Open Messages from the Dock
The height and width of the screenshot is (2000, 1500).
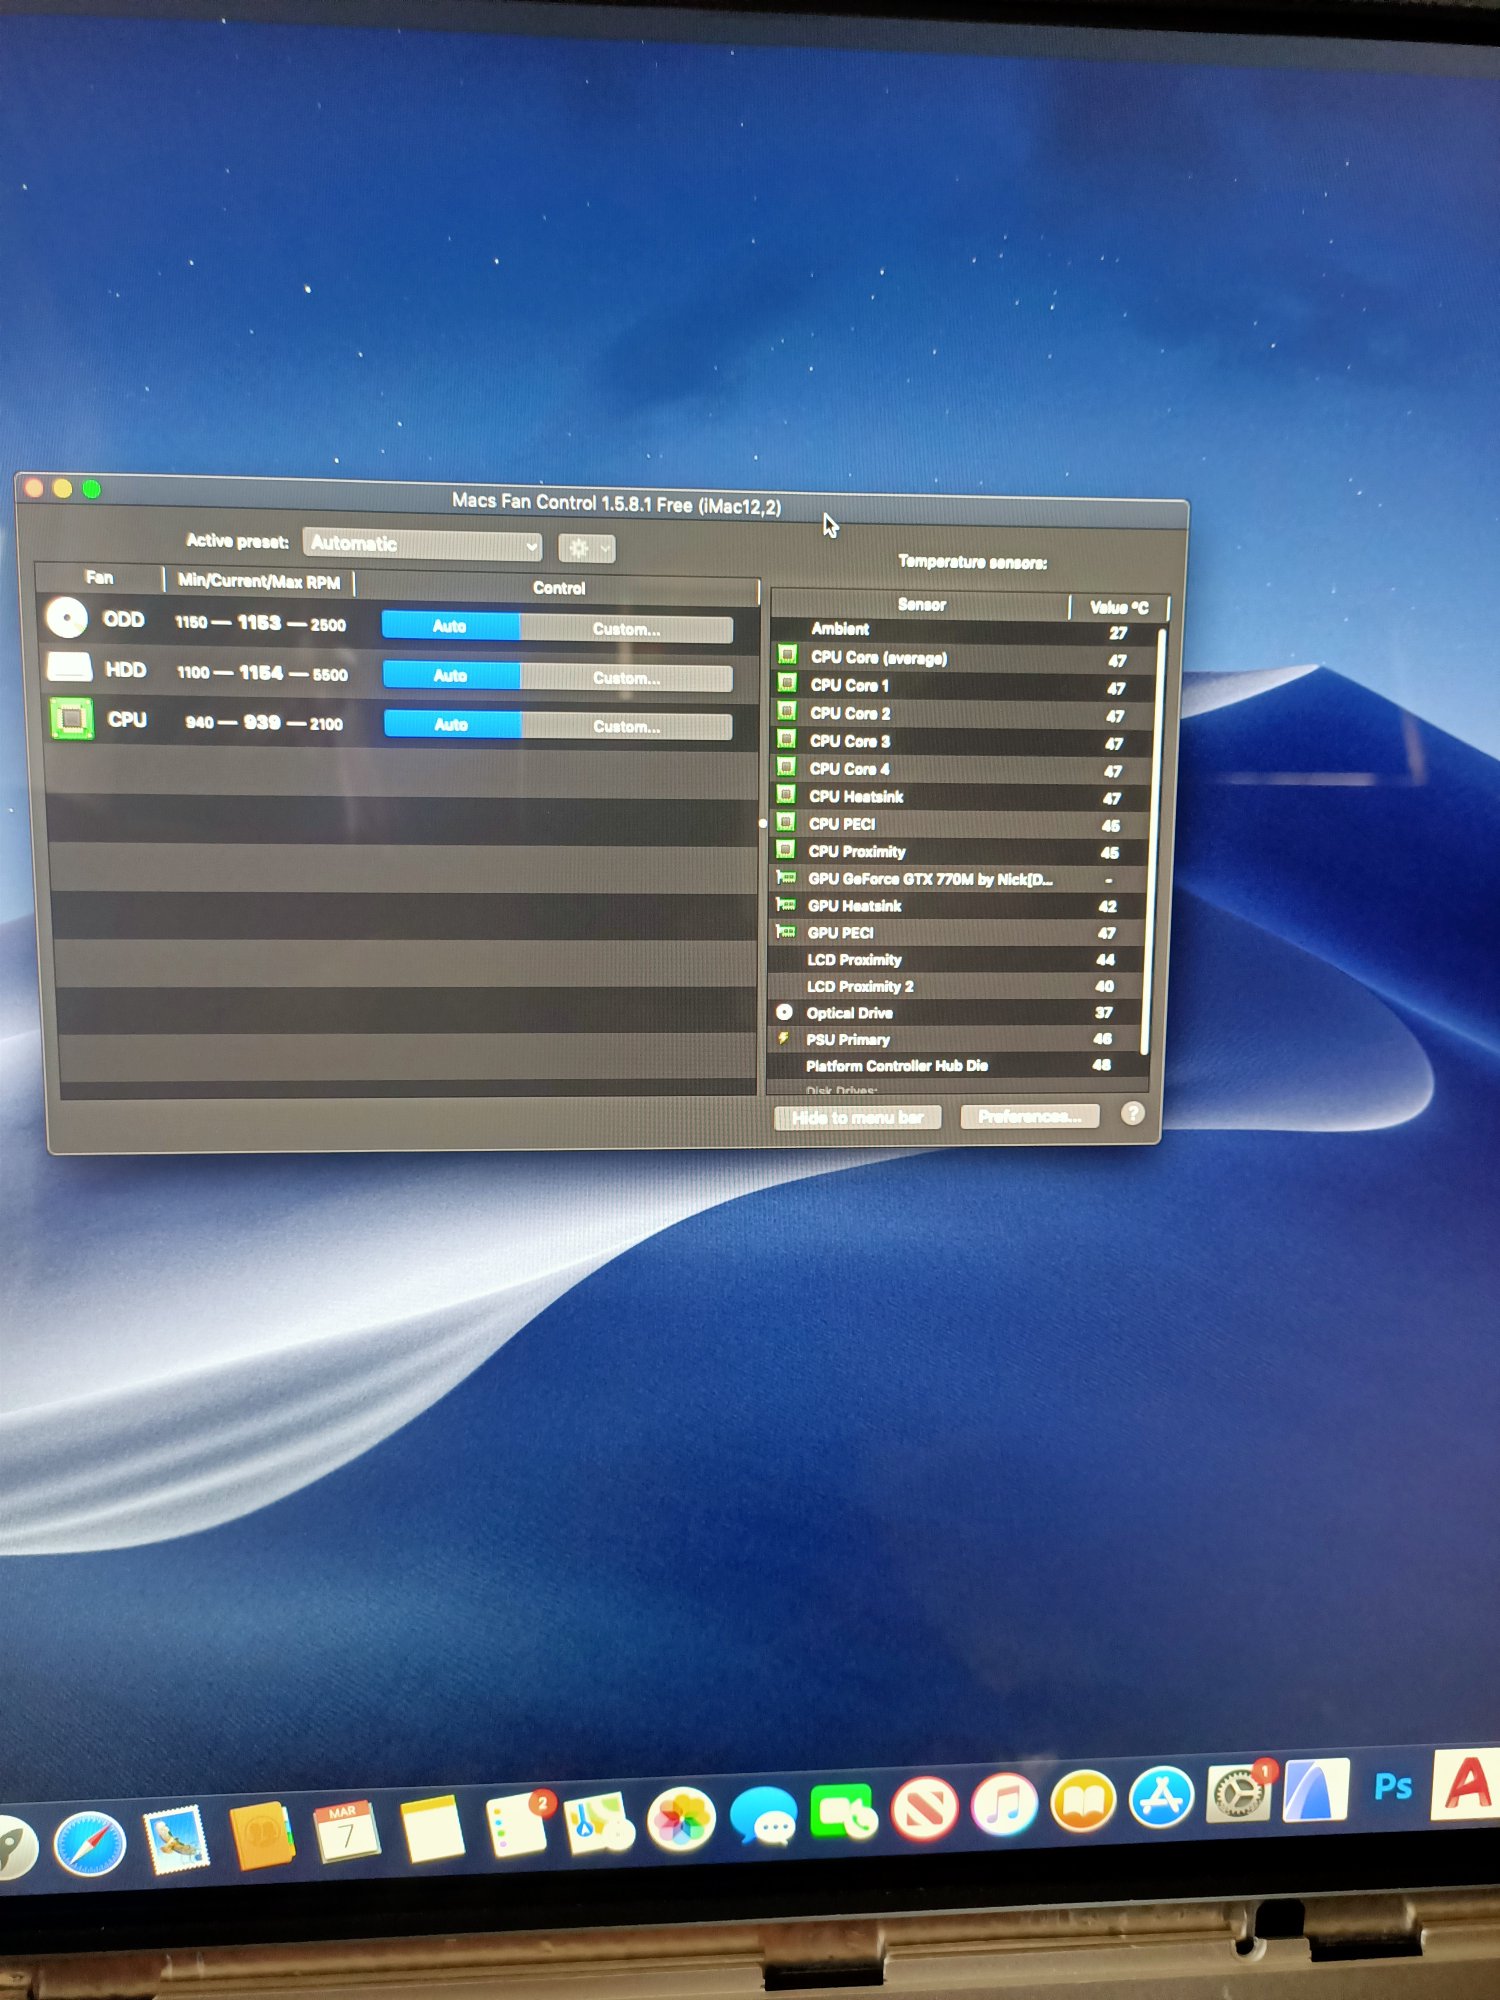764,1815
